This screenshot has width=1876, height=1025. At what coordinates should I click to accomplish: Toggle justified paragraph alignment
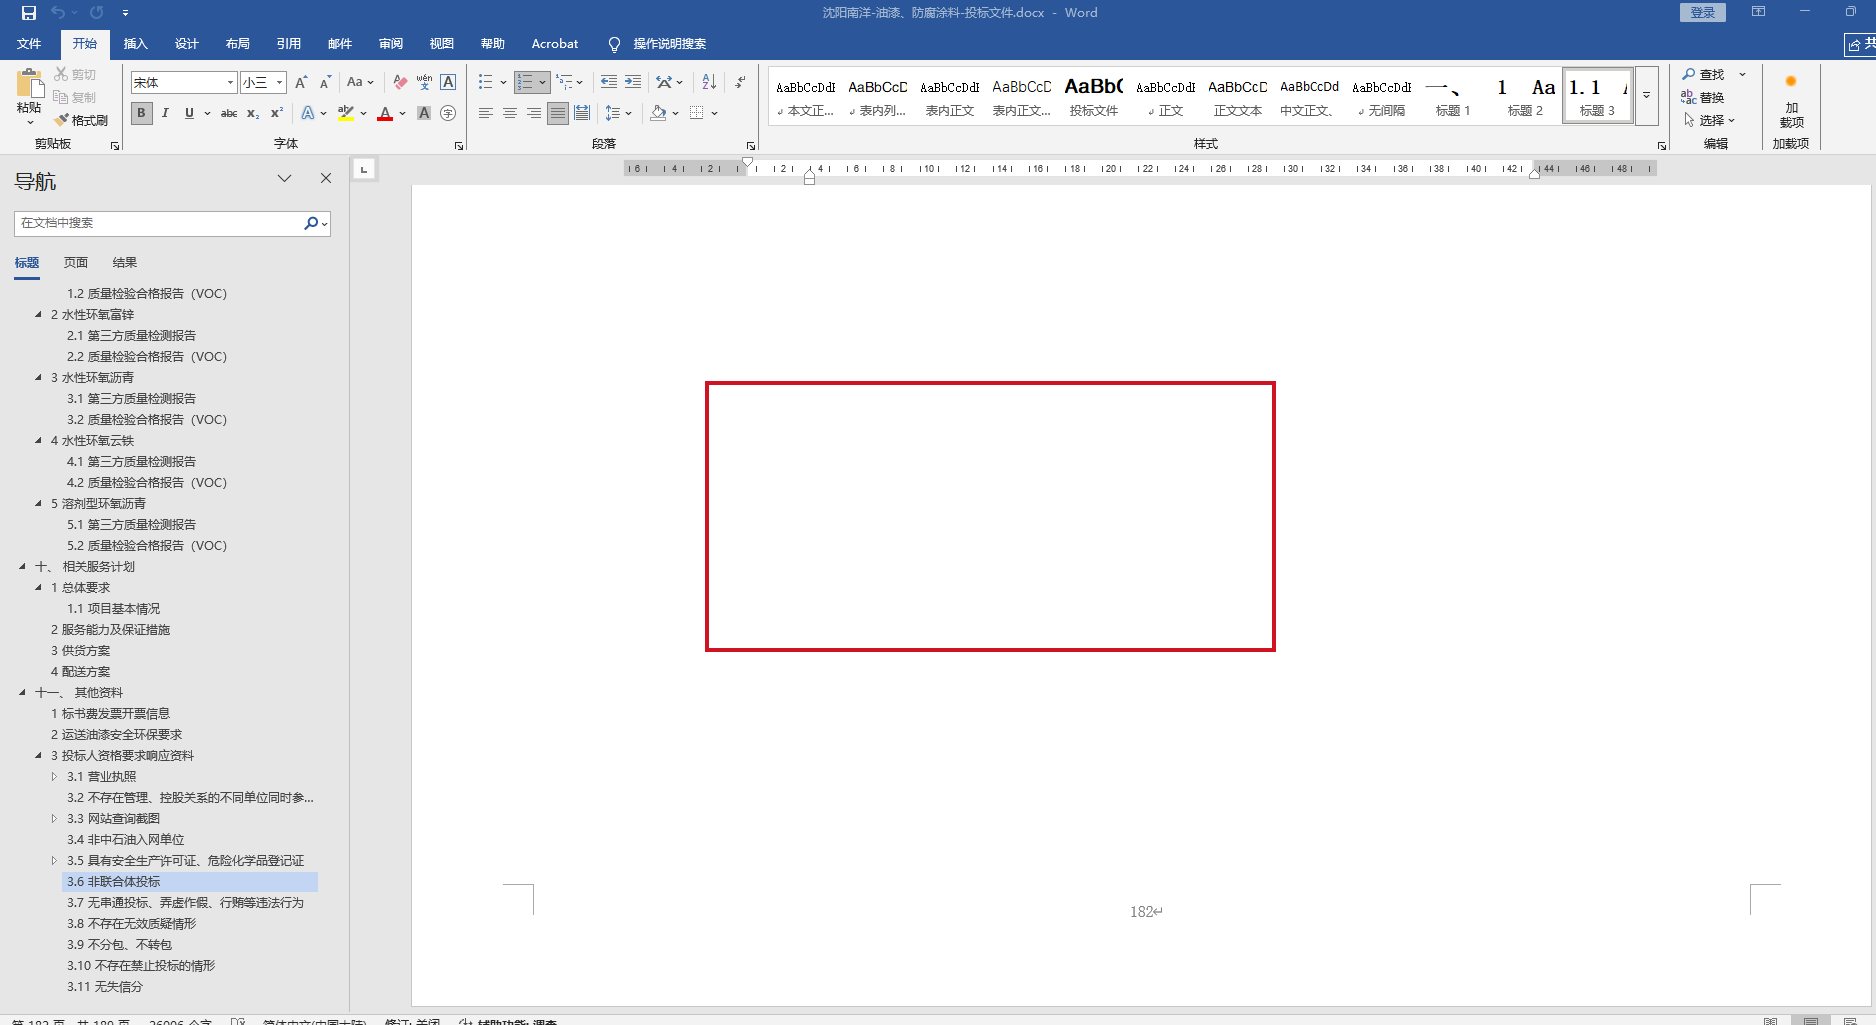[558, 113]
